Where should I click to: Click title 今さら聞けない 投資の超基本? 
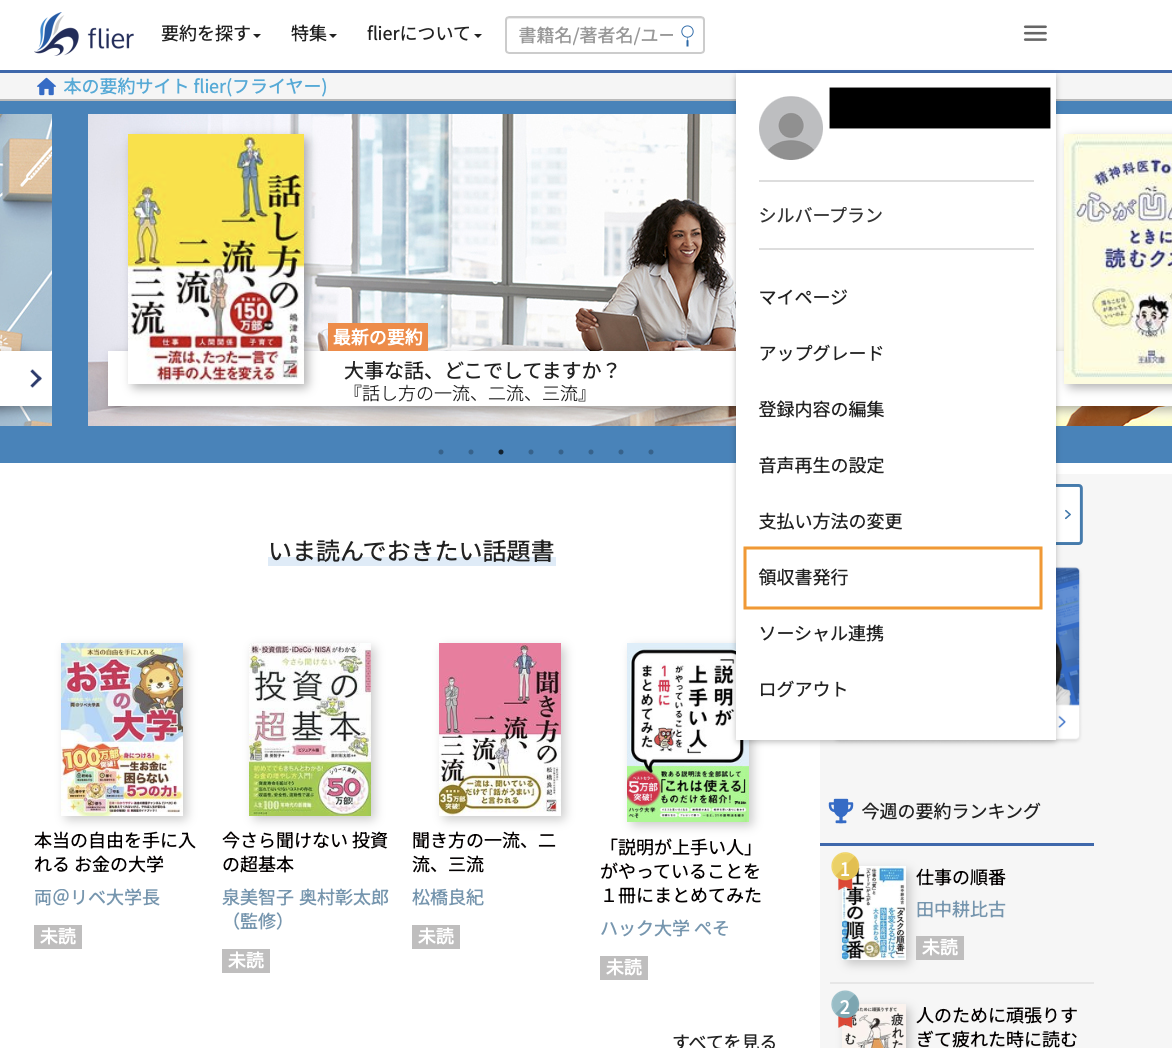click(x=305, y=852)
